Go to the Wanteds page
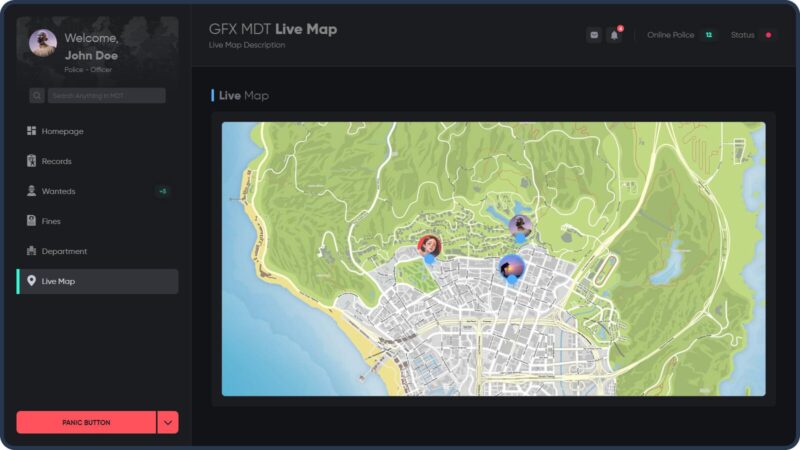The height and width of the screenshot is (450, 800). [x=97, y=191]
